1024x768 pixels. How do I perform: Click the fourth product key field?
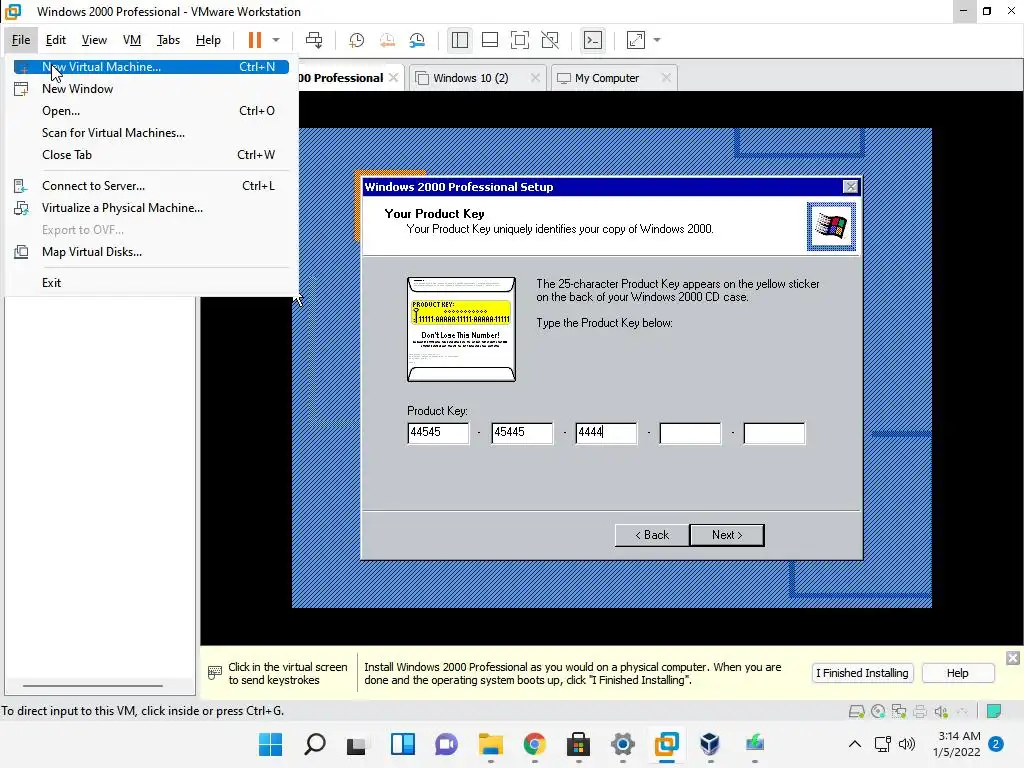pyautogui.click(x=690, y=433)
